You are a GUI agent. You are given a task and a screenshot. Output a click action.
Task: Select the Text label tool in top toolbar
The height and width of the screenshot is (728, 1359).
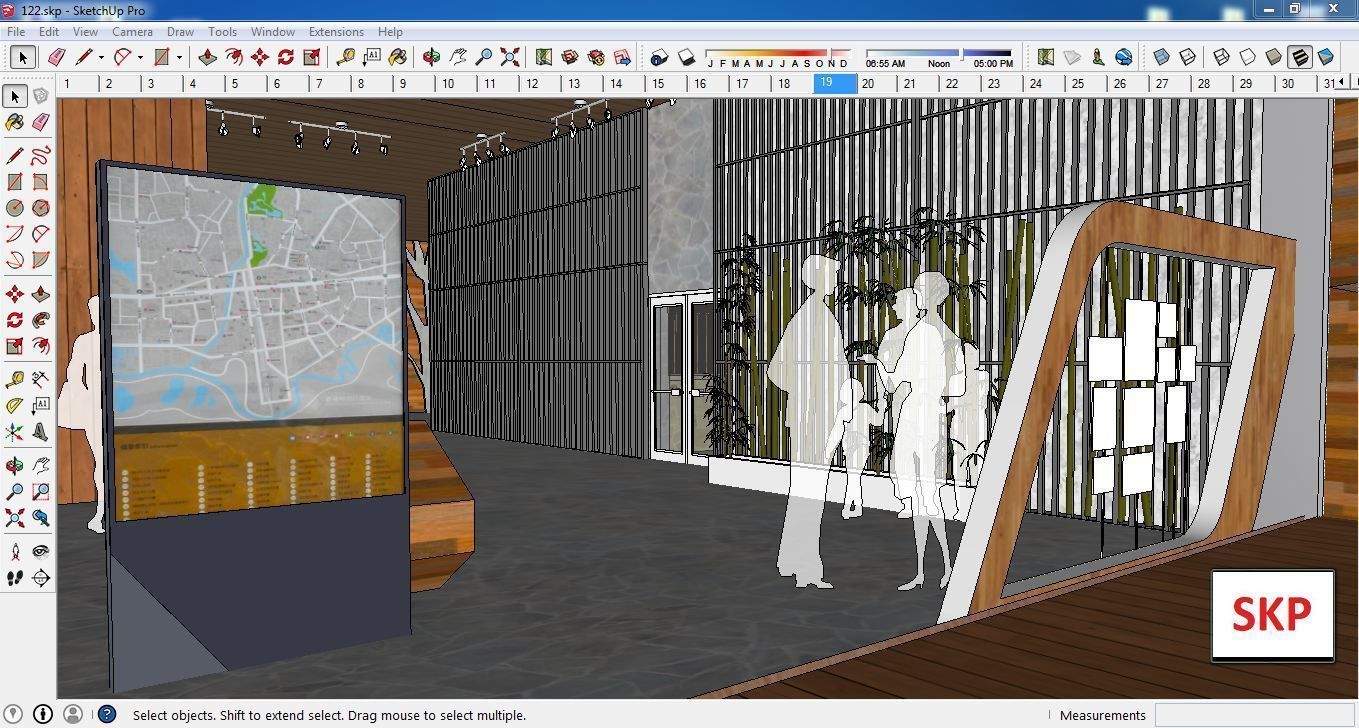coord(372,57)
